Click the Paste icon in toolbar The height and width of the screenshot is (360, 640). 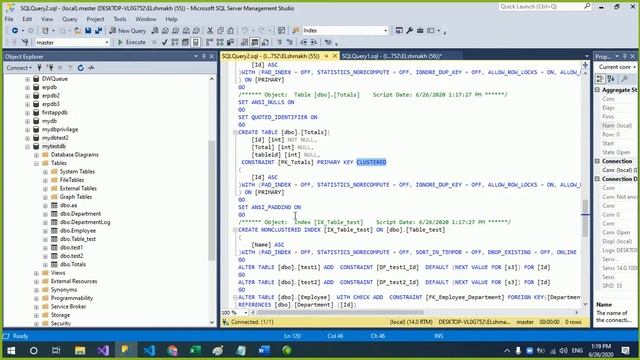pos(231,31)
